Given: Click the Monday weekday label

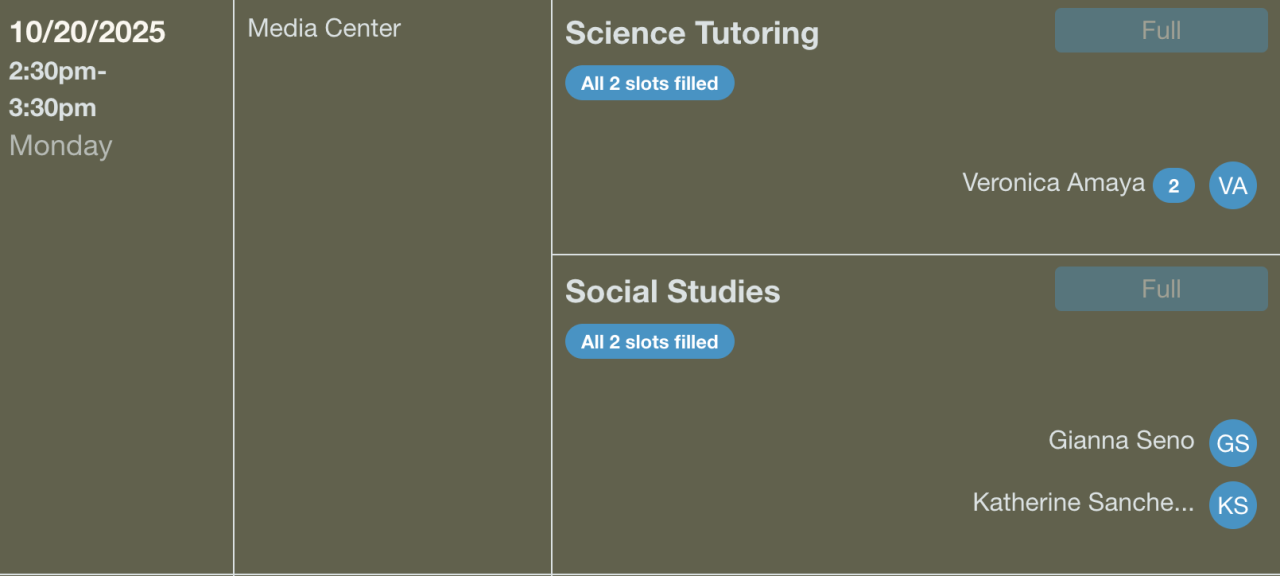Looking at the screenshot, I should tap(61, 146).
